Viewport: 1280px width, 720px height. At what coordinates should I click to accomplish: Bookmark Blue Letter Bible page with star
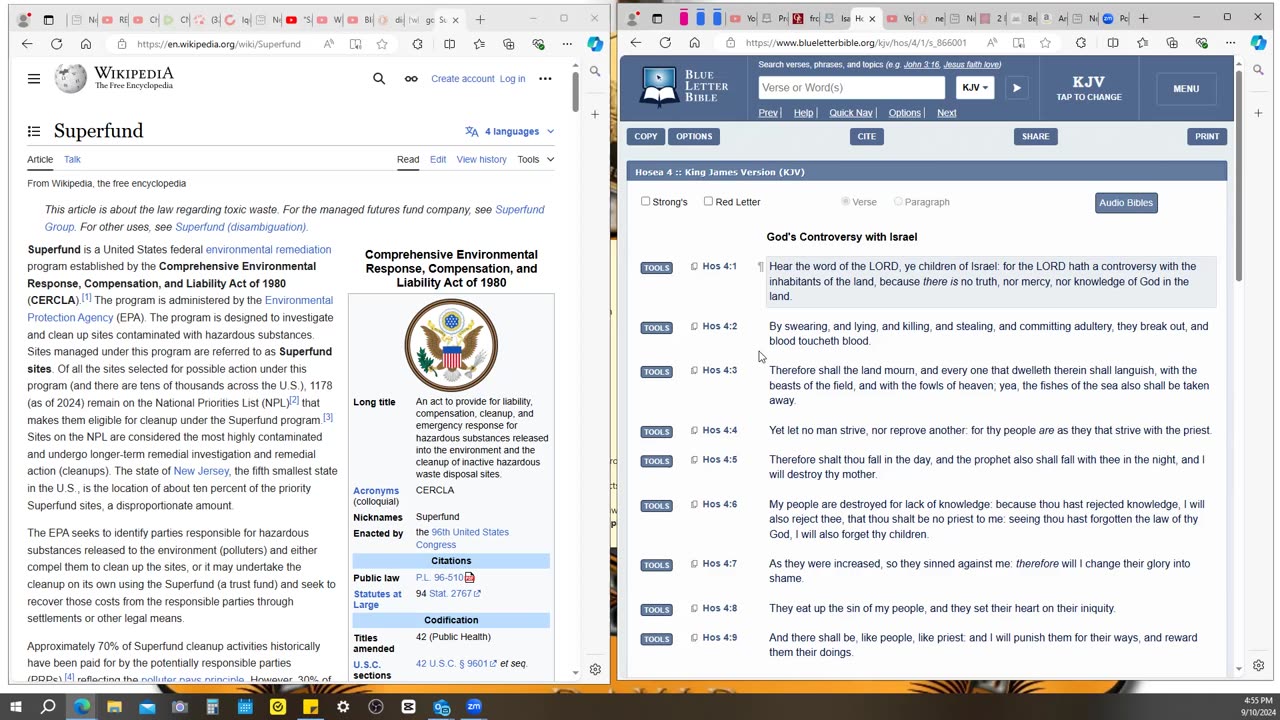coord(1045,43)
